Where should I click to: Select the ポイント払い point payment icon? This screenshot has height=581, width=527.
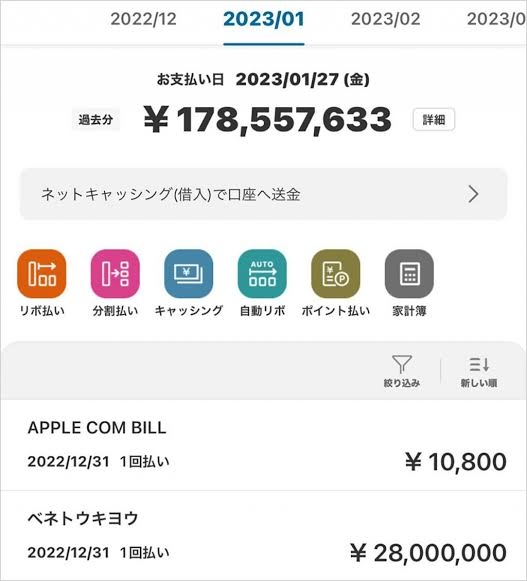[x=335, y=274]
